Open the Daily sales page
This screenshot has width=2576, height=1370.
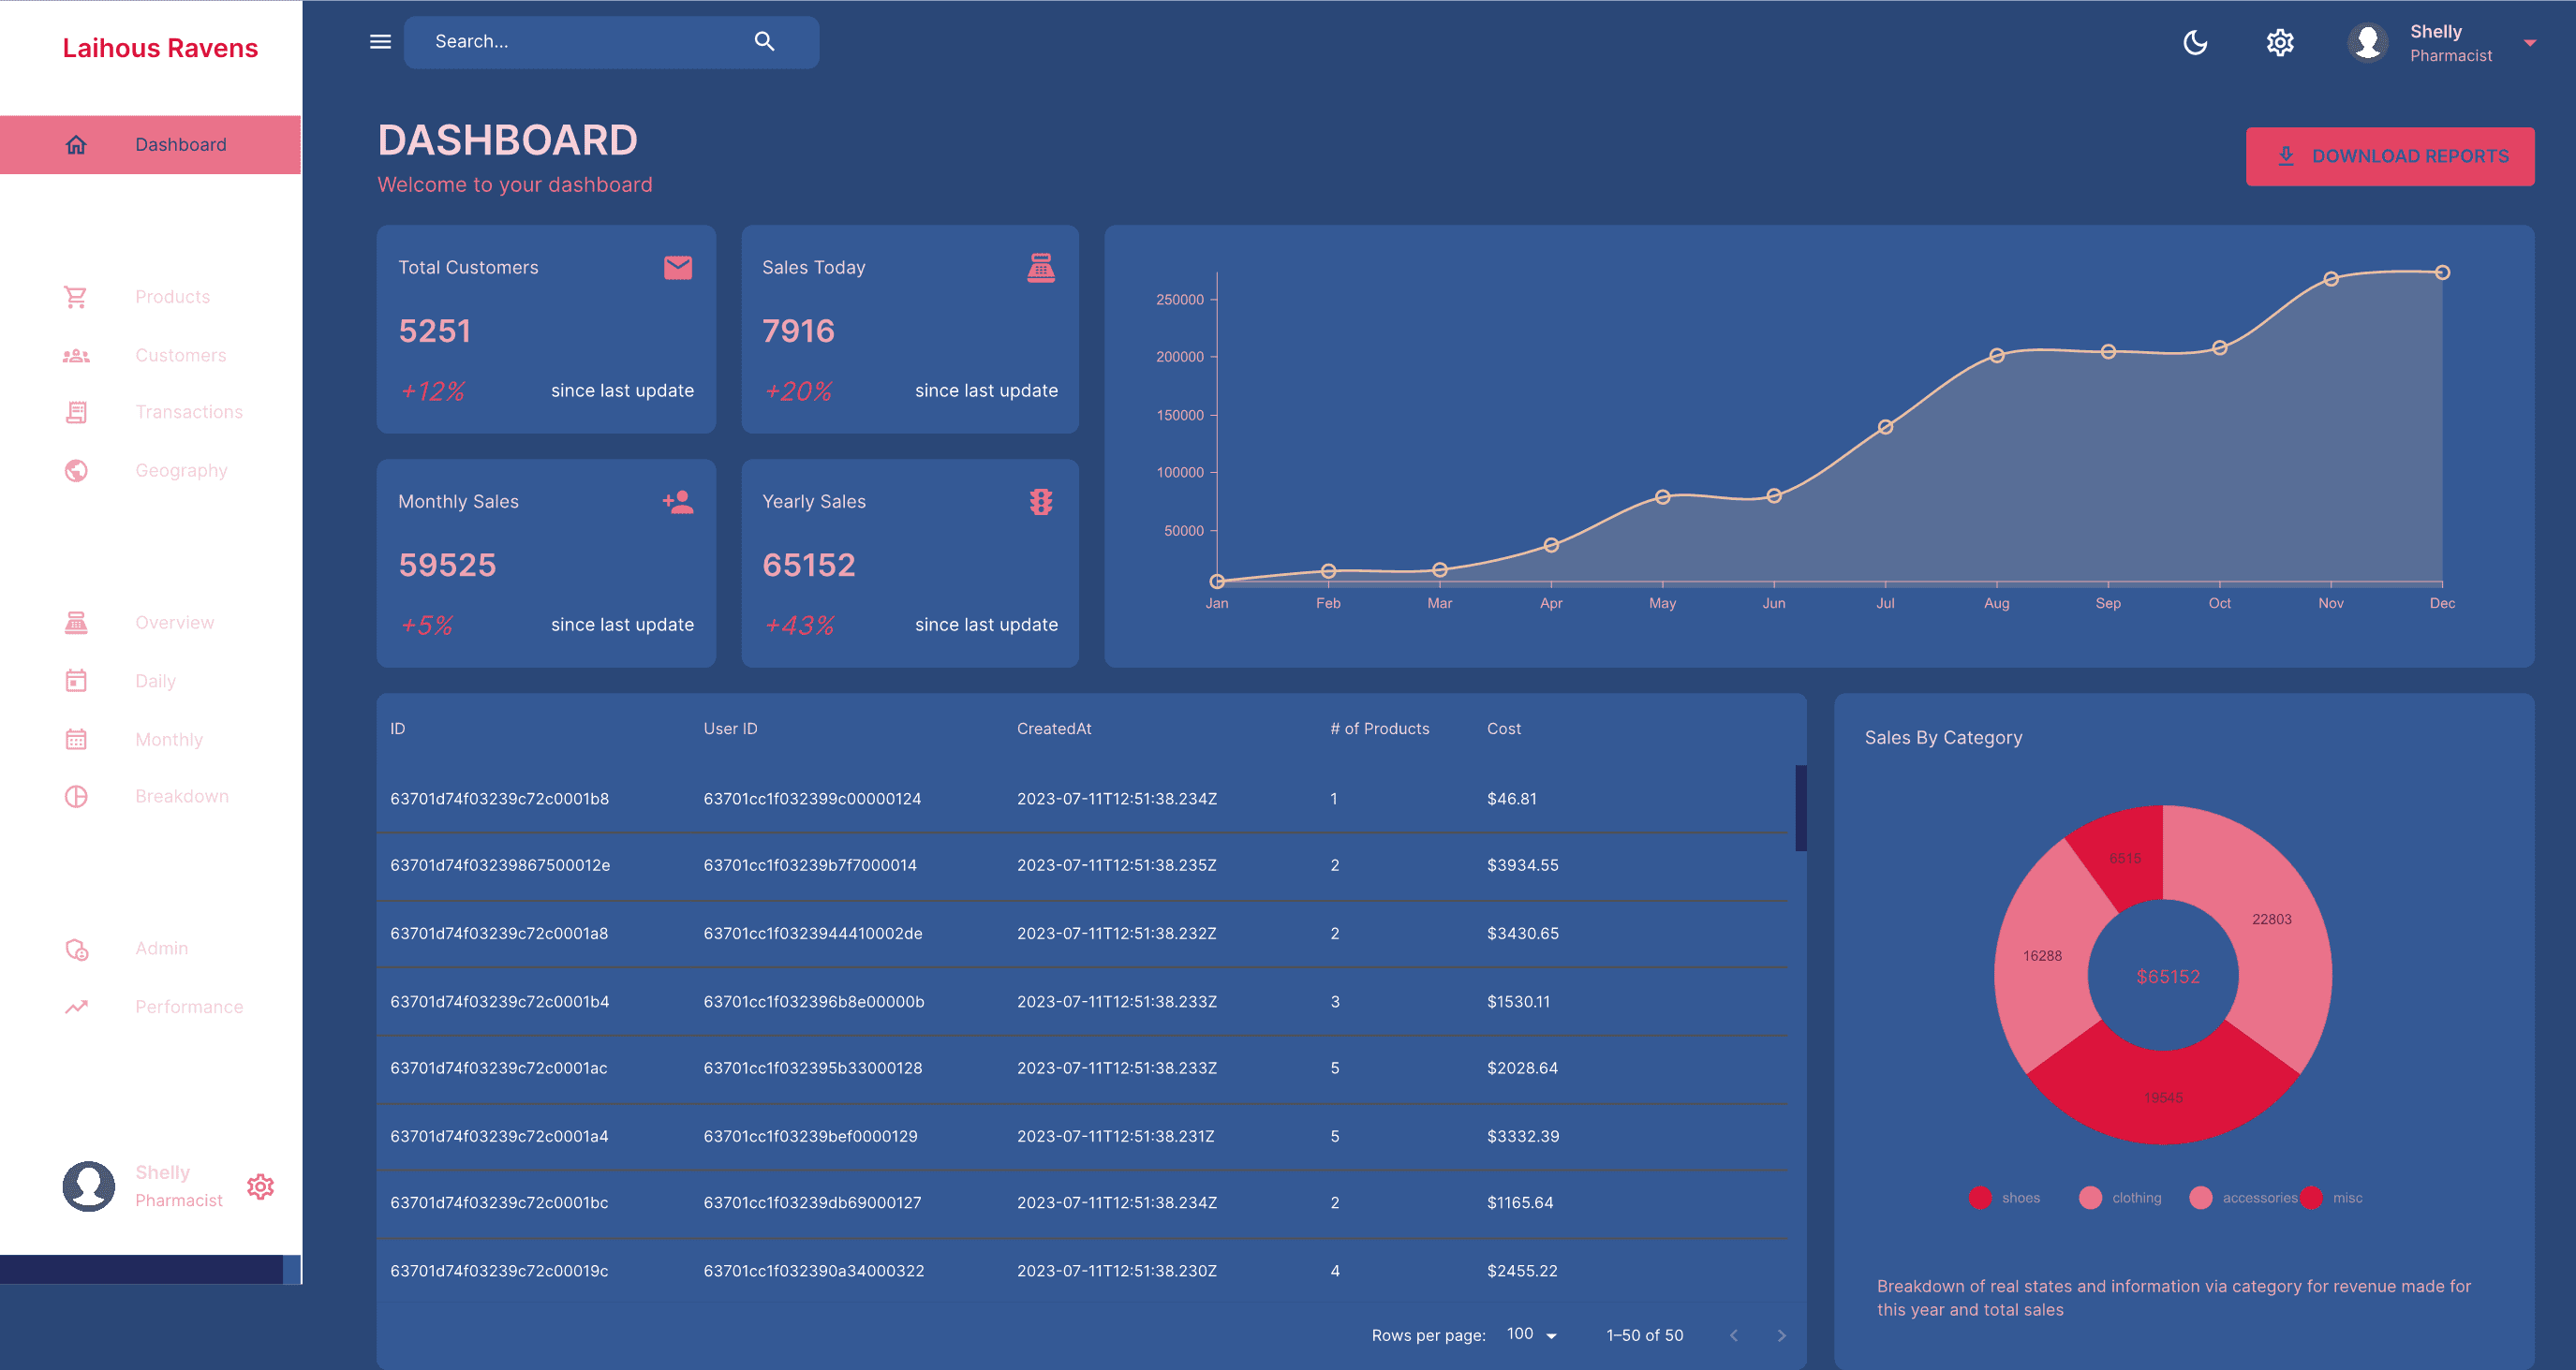tap(150, 681)
